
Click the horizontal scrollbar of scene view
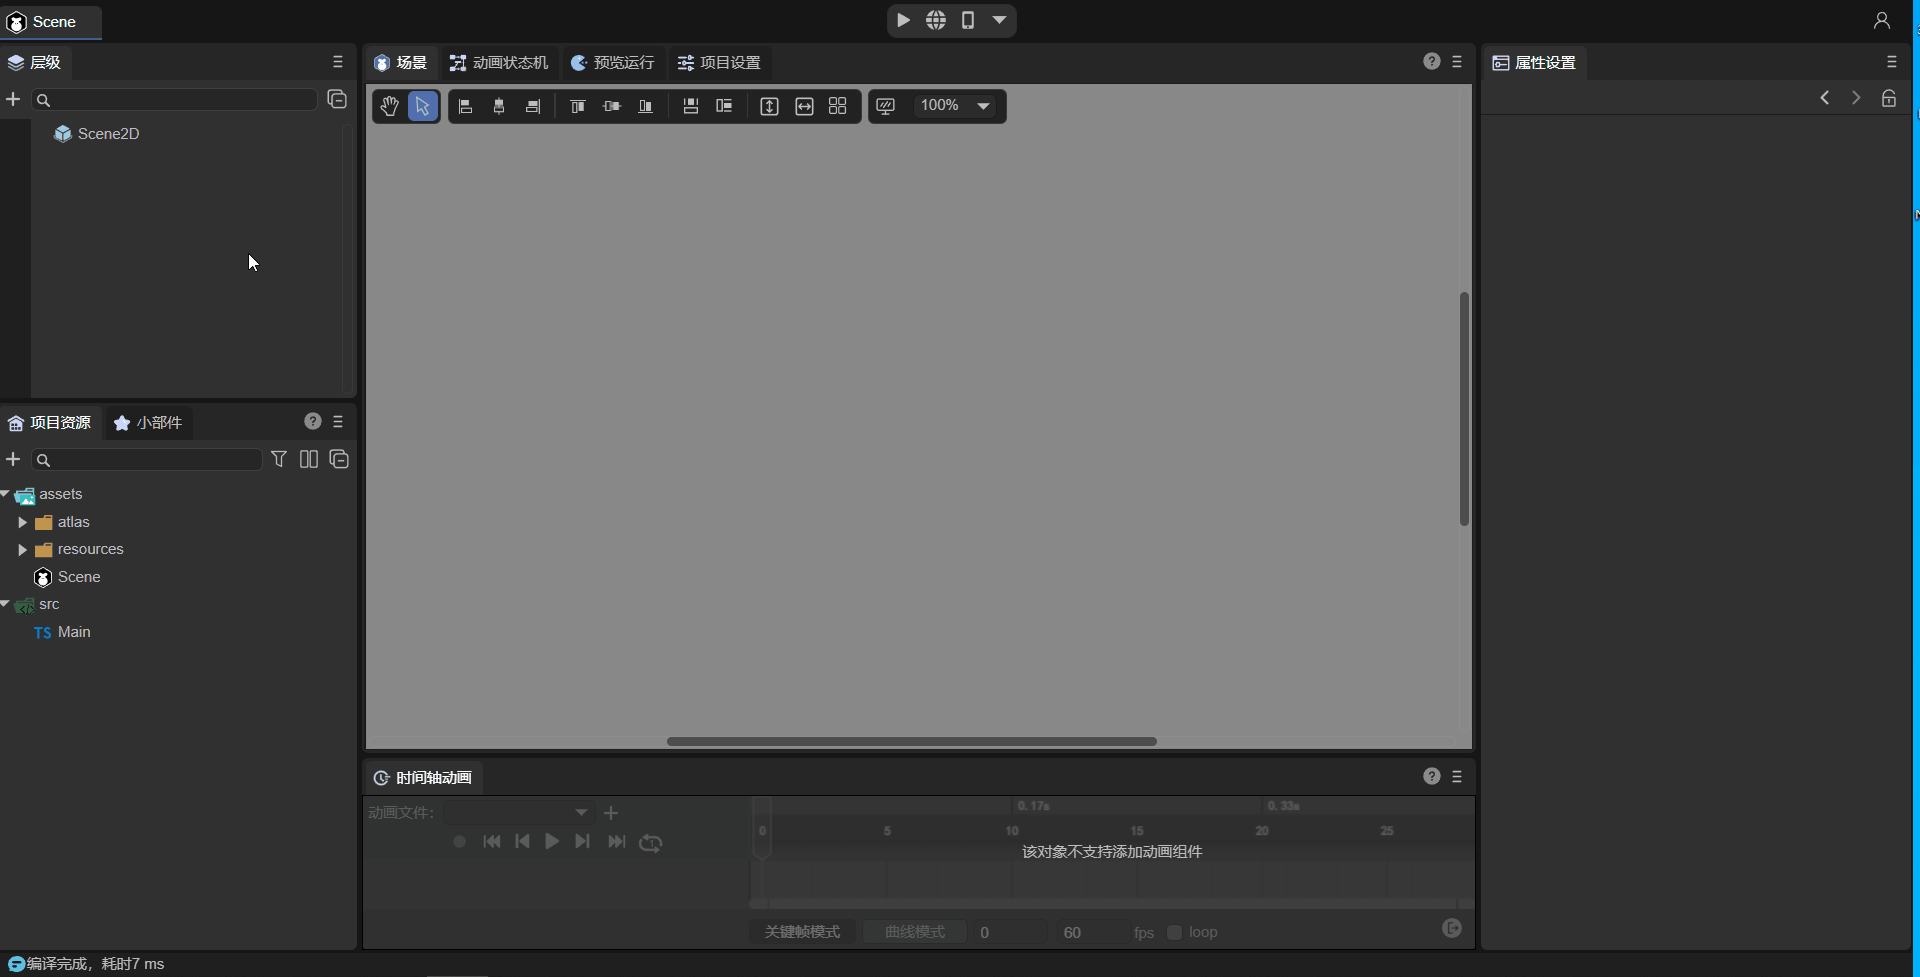tap(911, 741)
